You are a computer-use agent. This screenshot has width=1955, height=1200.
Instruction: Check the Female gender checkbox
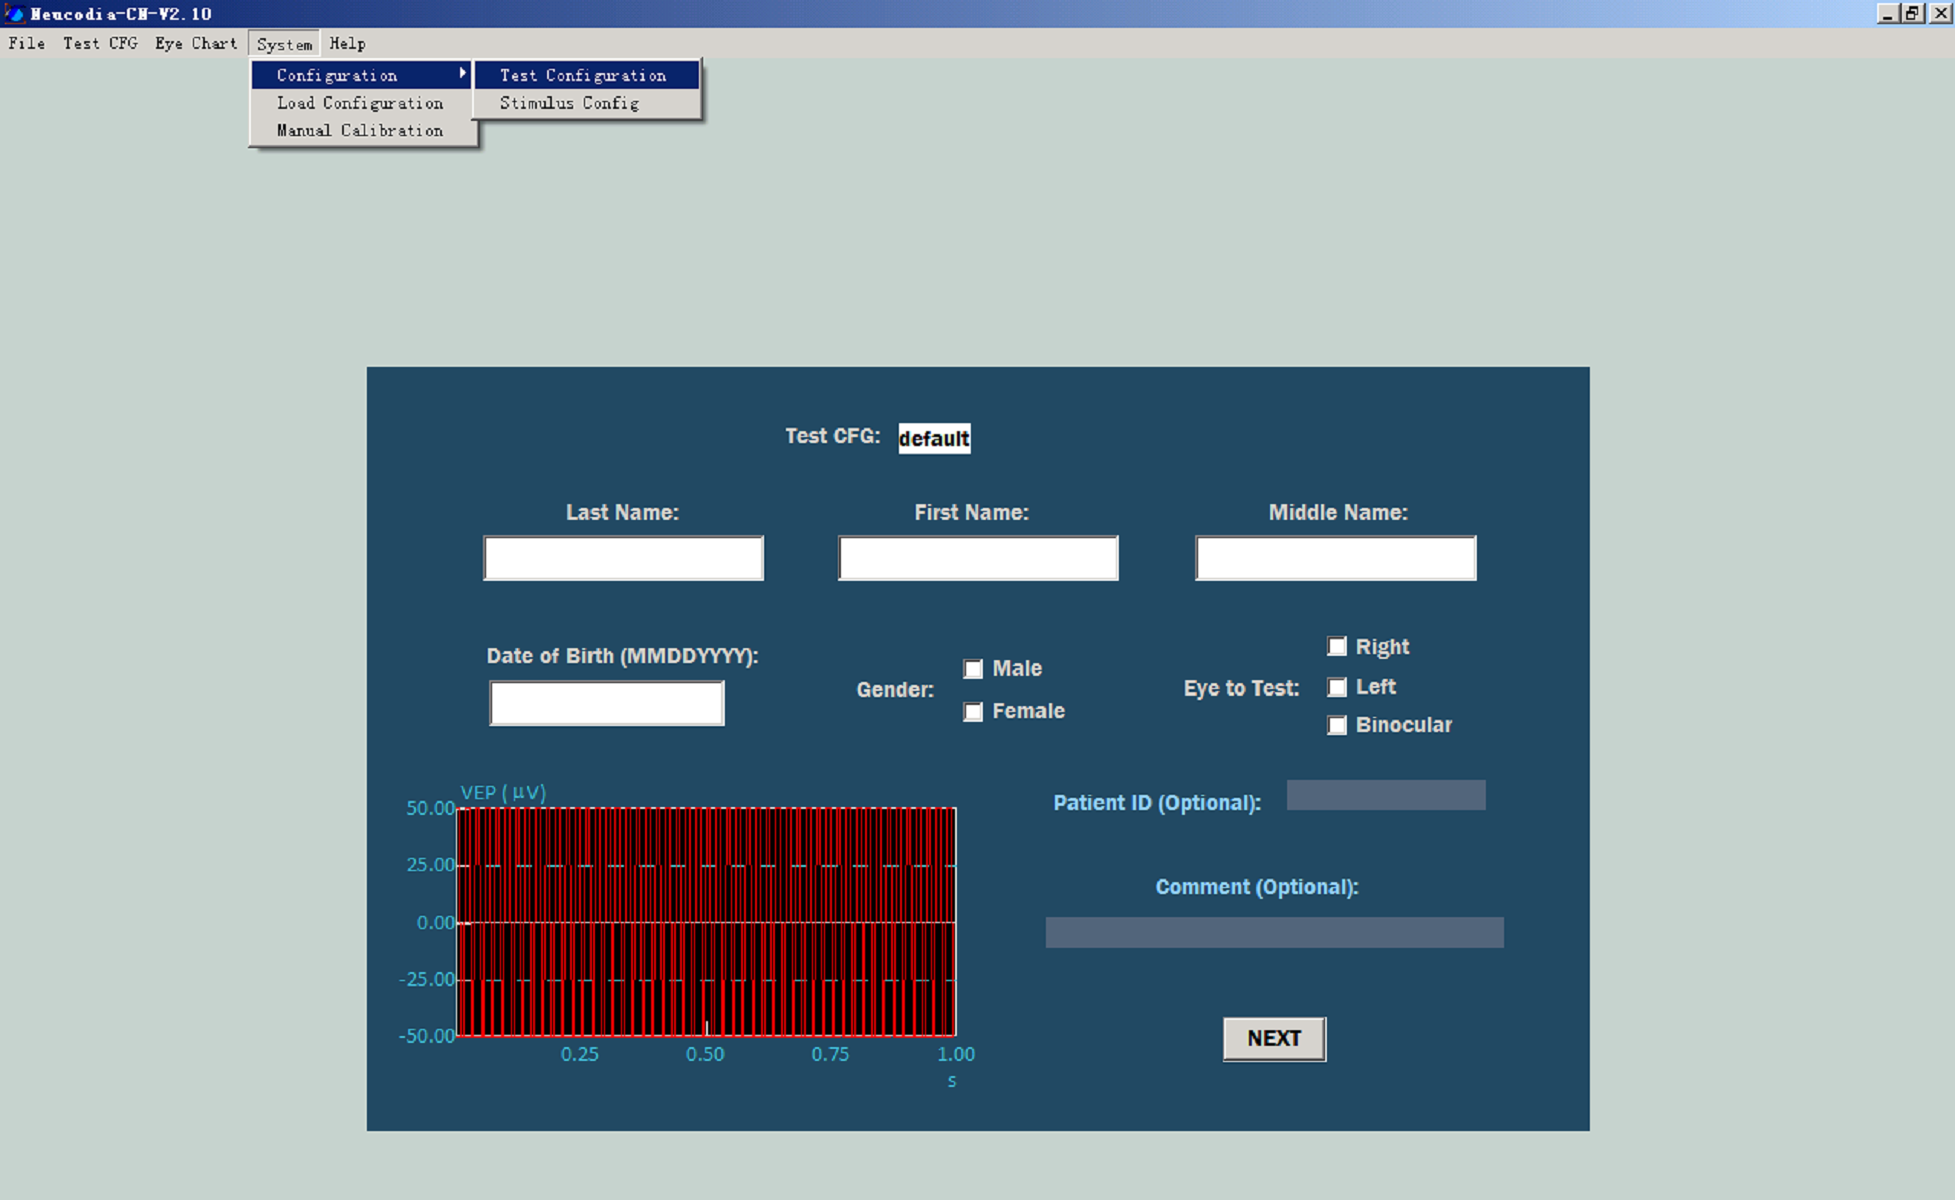(973, 712)
